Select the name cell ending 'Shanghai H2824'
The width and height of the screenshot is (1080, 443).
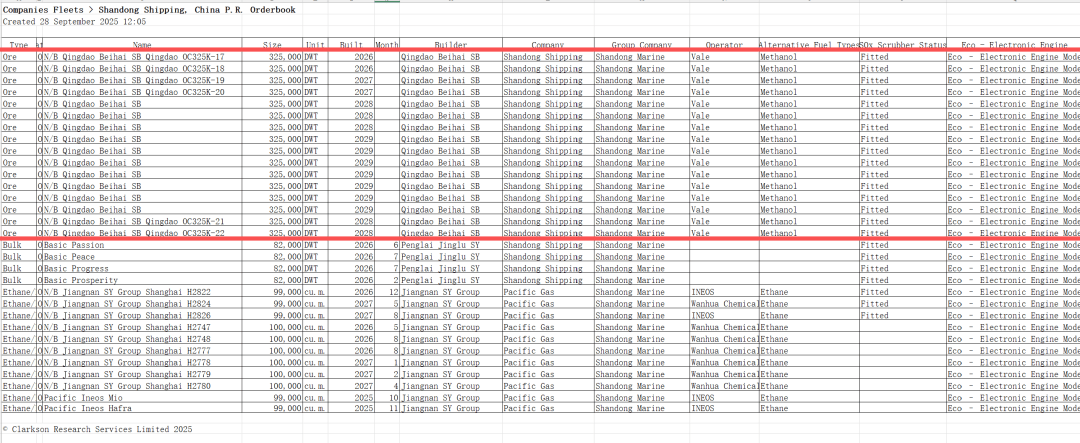coord(142,304)
